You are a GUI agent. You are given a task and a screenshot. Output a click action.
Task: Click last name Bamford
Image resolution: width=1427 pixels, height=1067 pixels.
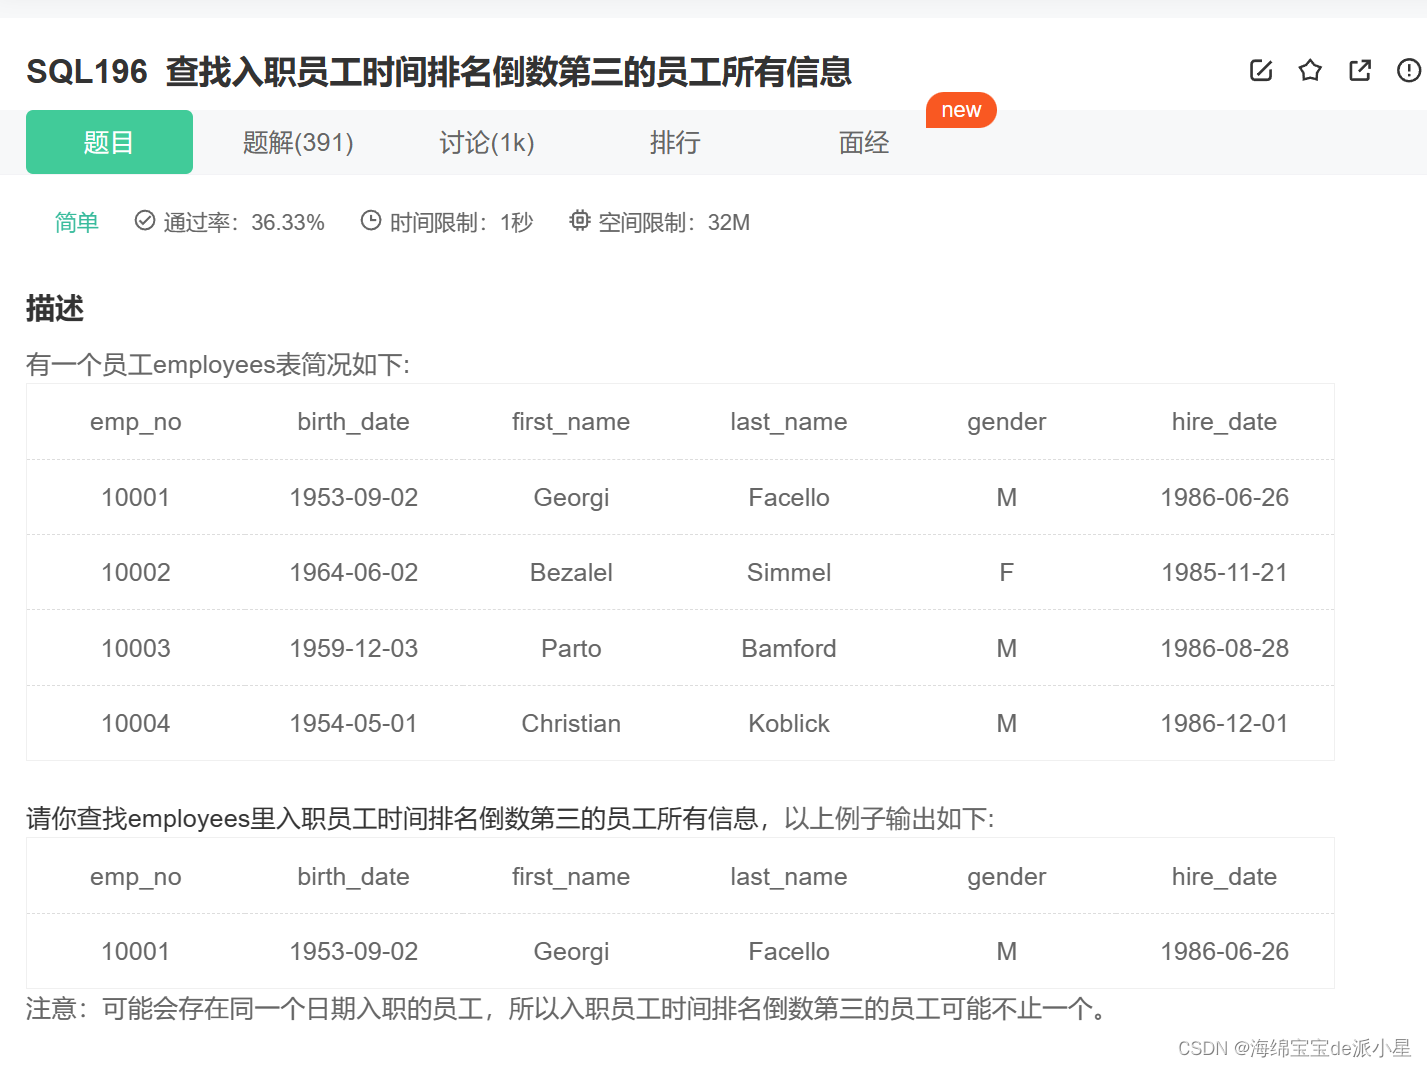click(789, 649)
